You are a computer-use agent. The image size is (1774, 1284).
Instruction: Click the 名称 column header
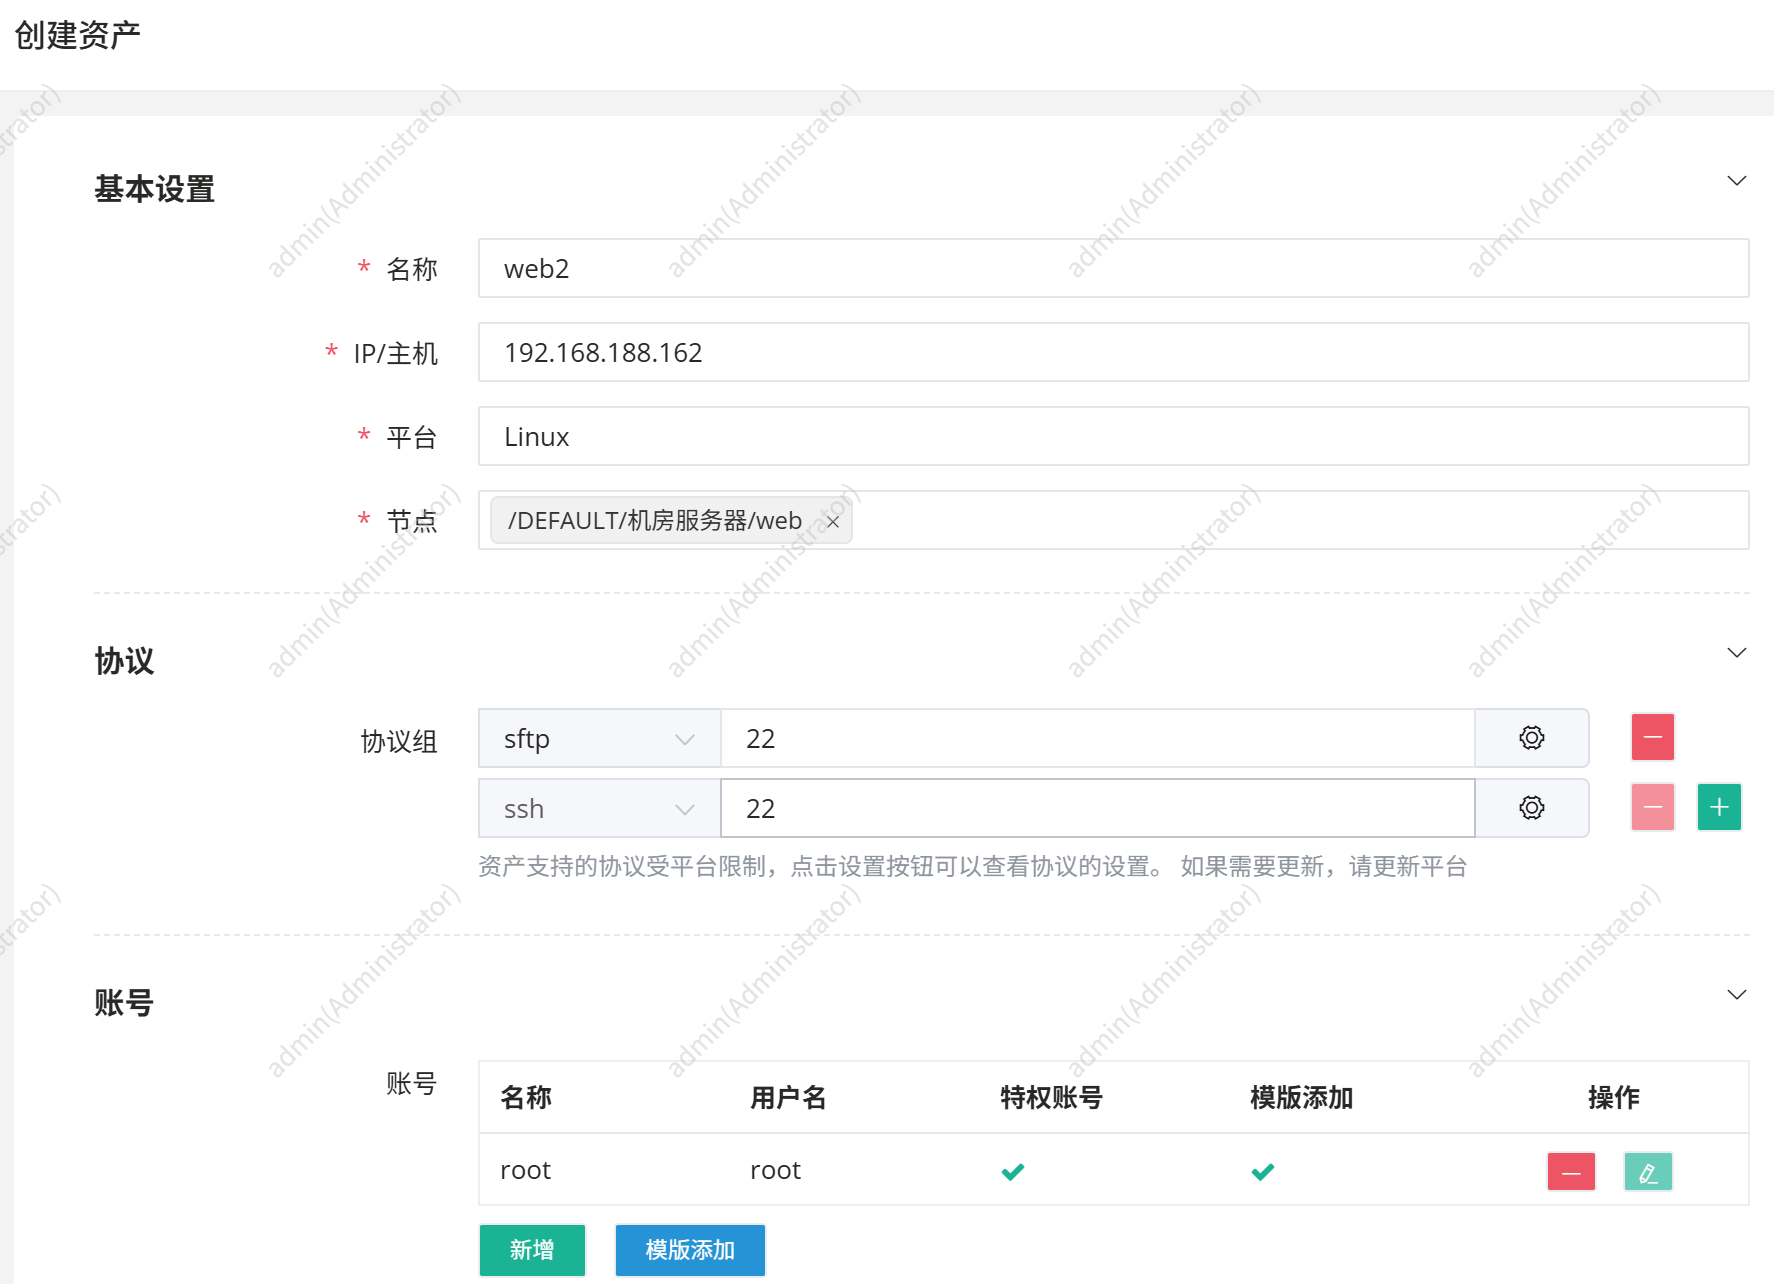[526, 1097]
